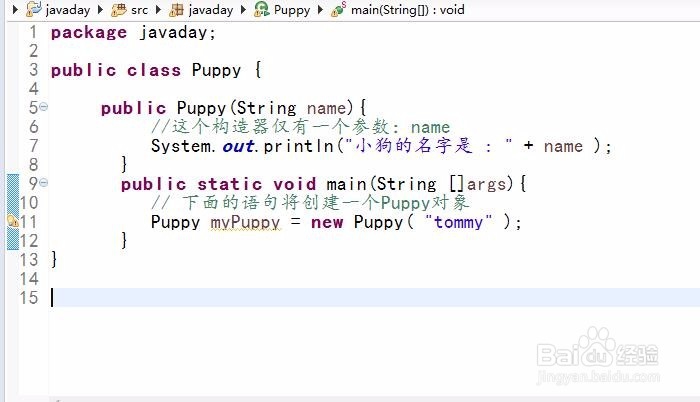Expand the breadcrumb arrow before javaday package

(x=158, y=9)
